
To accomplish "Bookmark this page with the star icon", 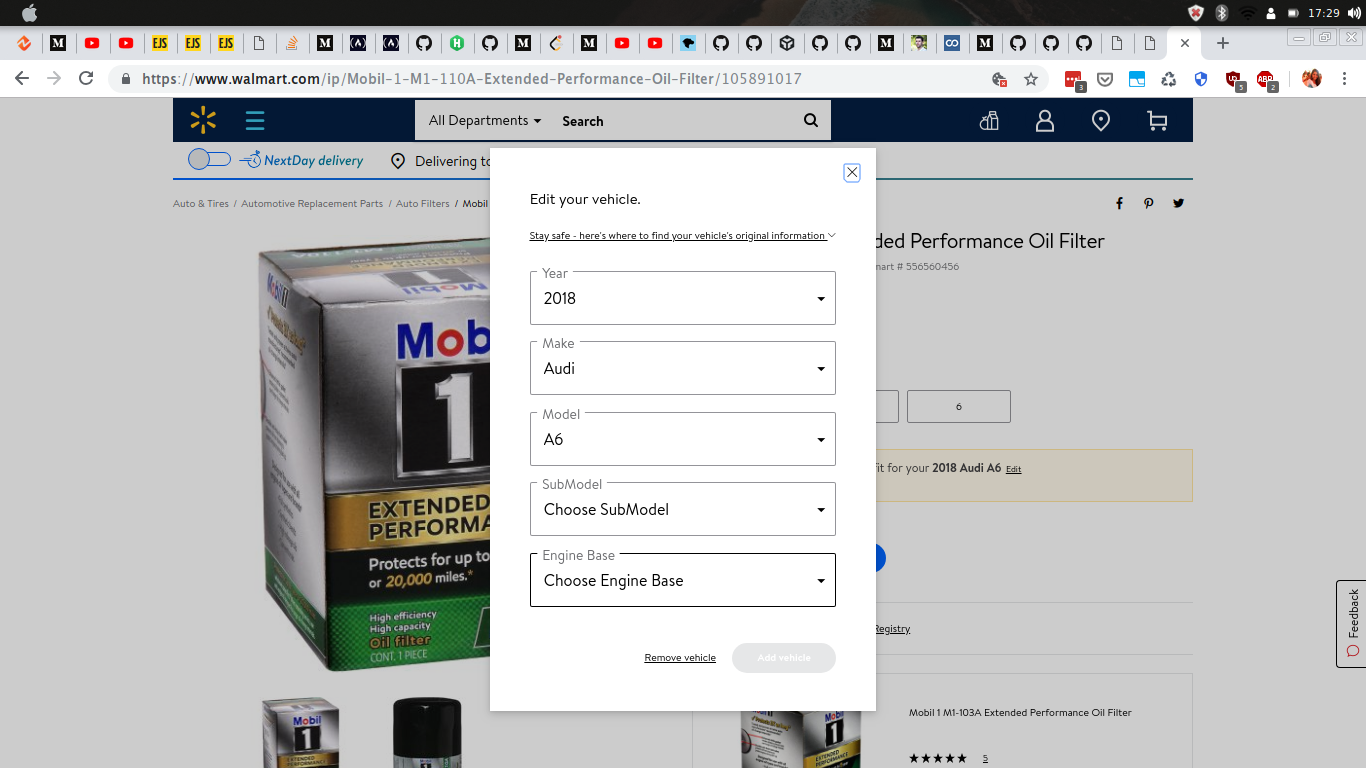I will 1031,79.
